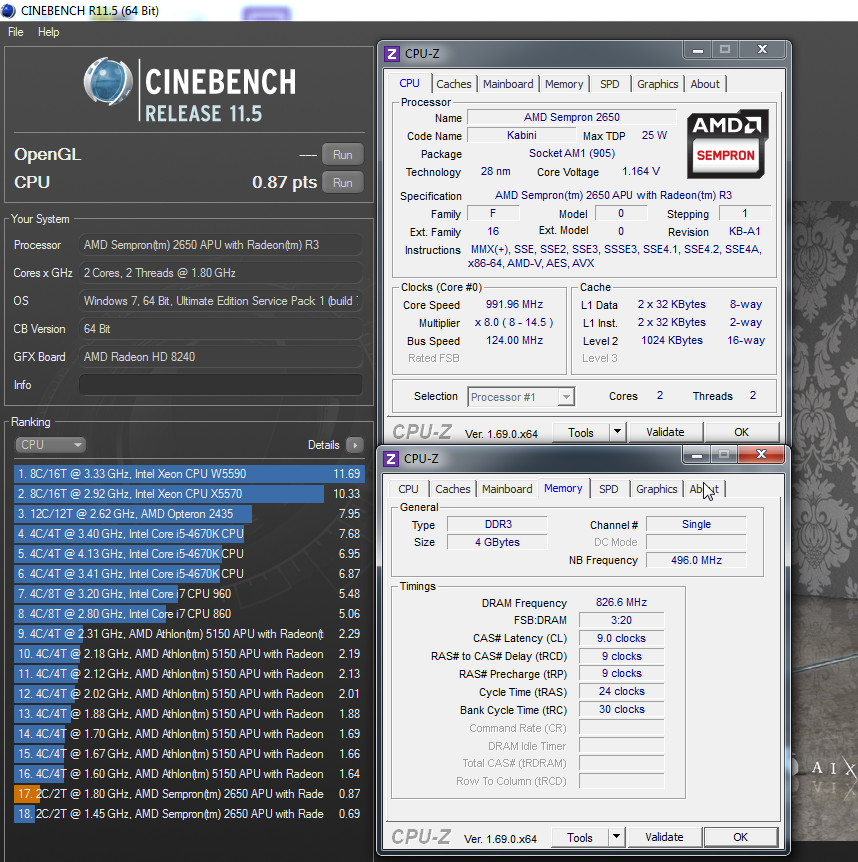The height and width of the screenshot is (862, 858).
Task: Click the DRAM Frequency value 826.6 MHz
Action: tap(621, 603)
